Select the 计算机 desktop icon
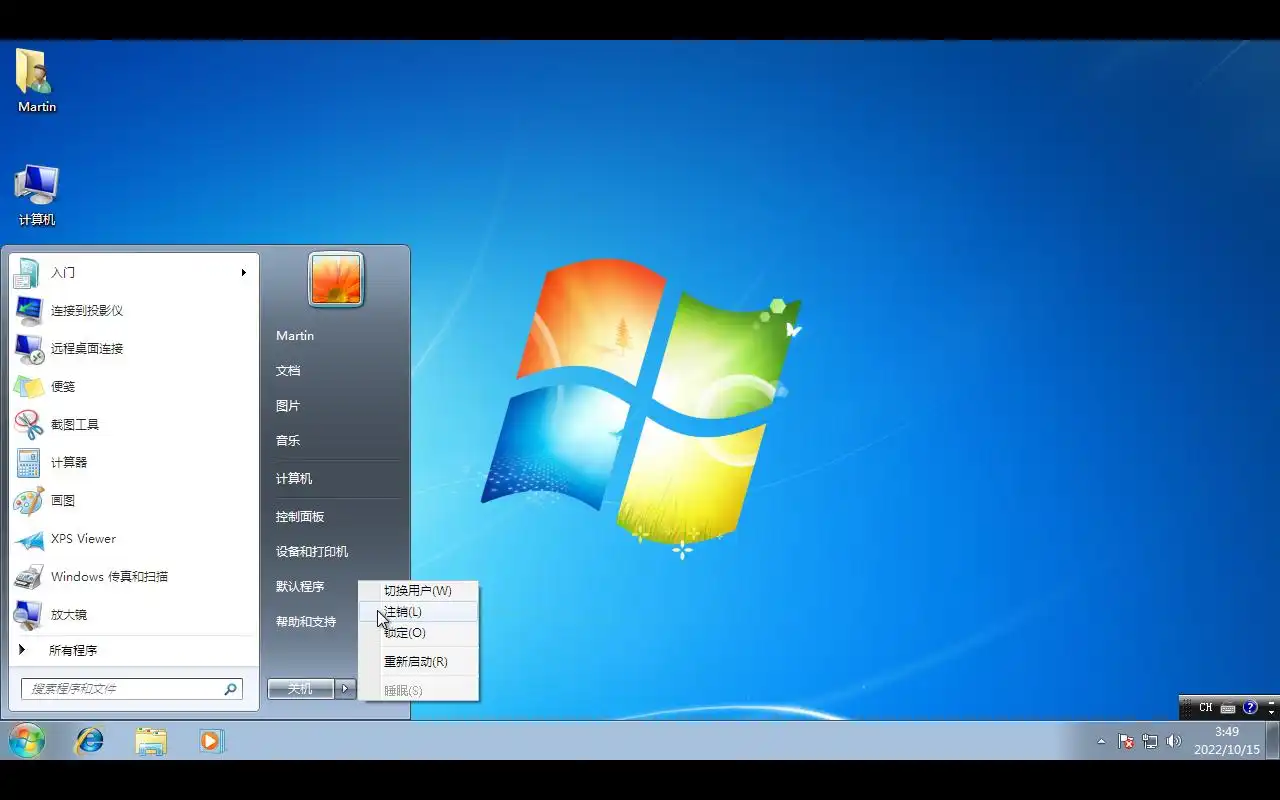This screenshot has height=800, width=1280. pos(37,195)
